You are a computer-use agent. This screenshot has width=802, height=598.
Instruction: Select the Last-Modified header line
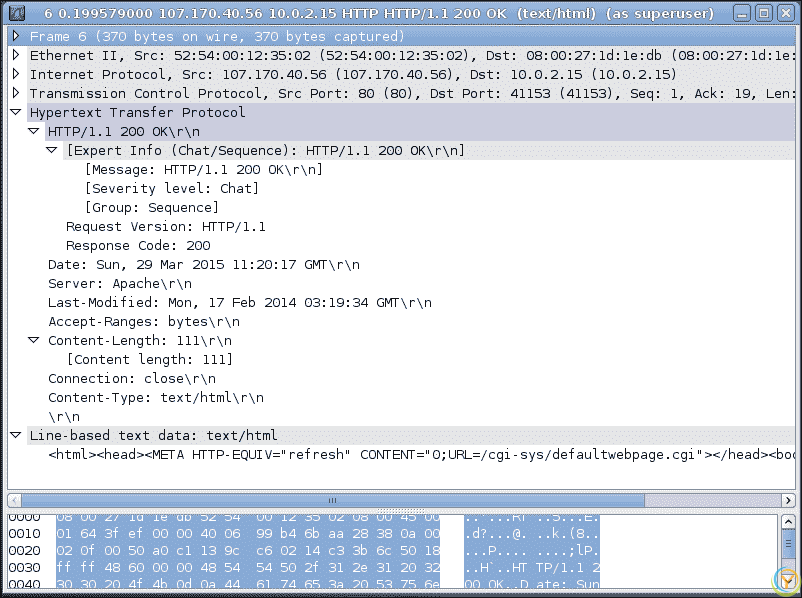point(240,302)
